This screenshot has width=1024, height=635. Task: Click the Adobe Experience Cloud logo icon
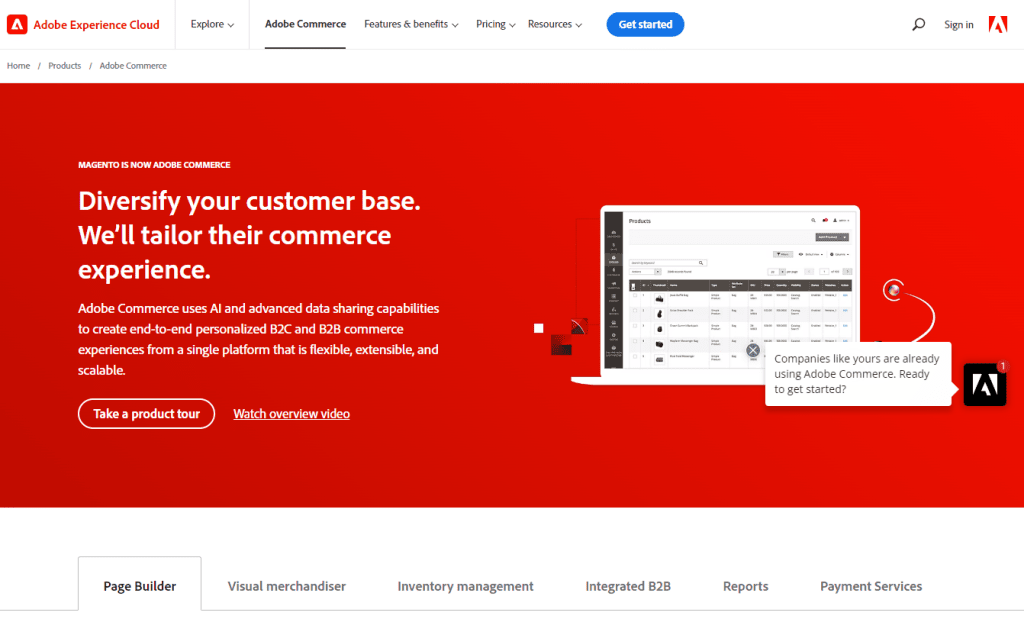point(17,25)
